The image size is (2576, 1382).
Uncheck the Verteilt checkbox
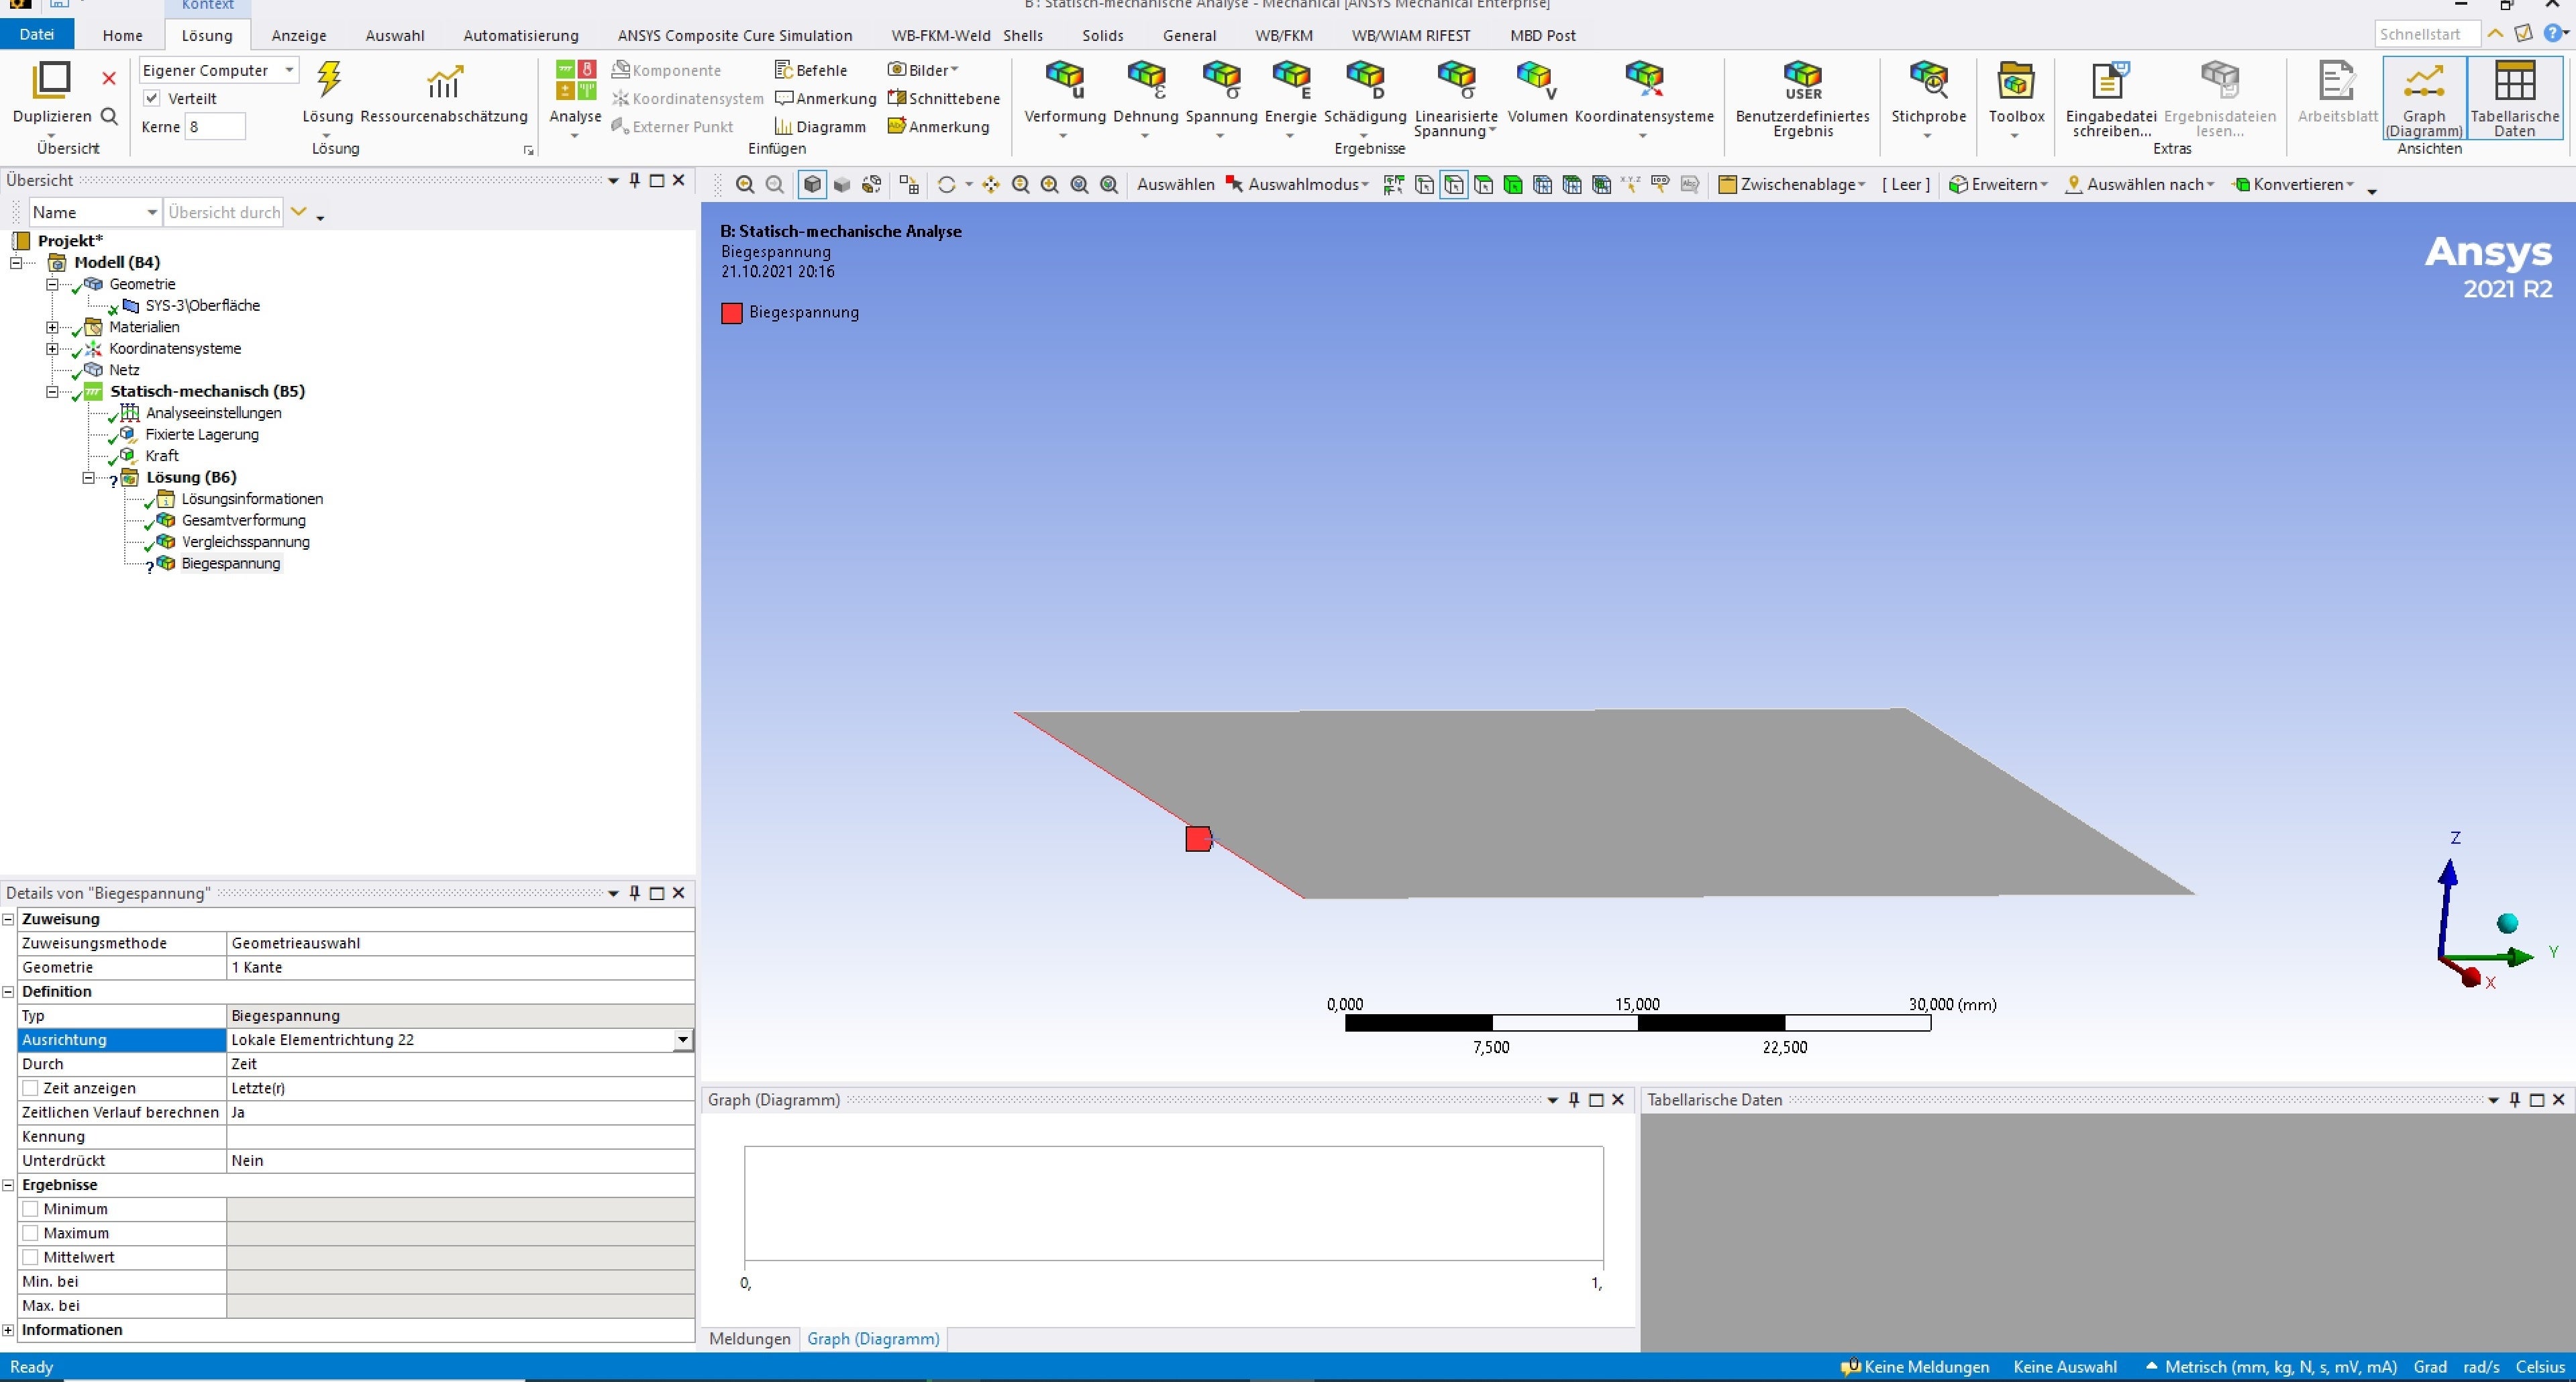tap(152, 98)
